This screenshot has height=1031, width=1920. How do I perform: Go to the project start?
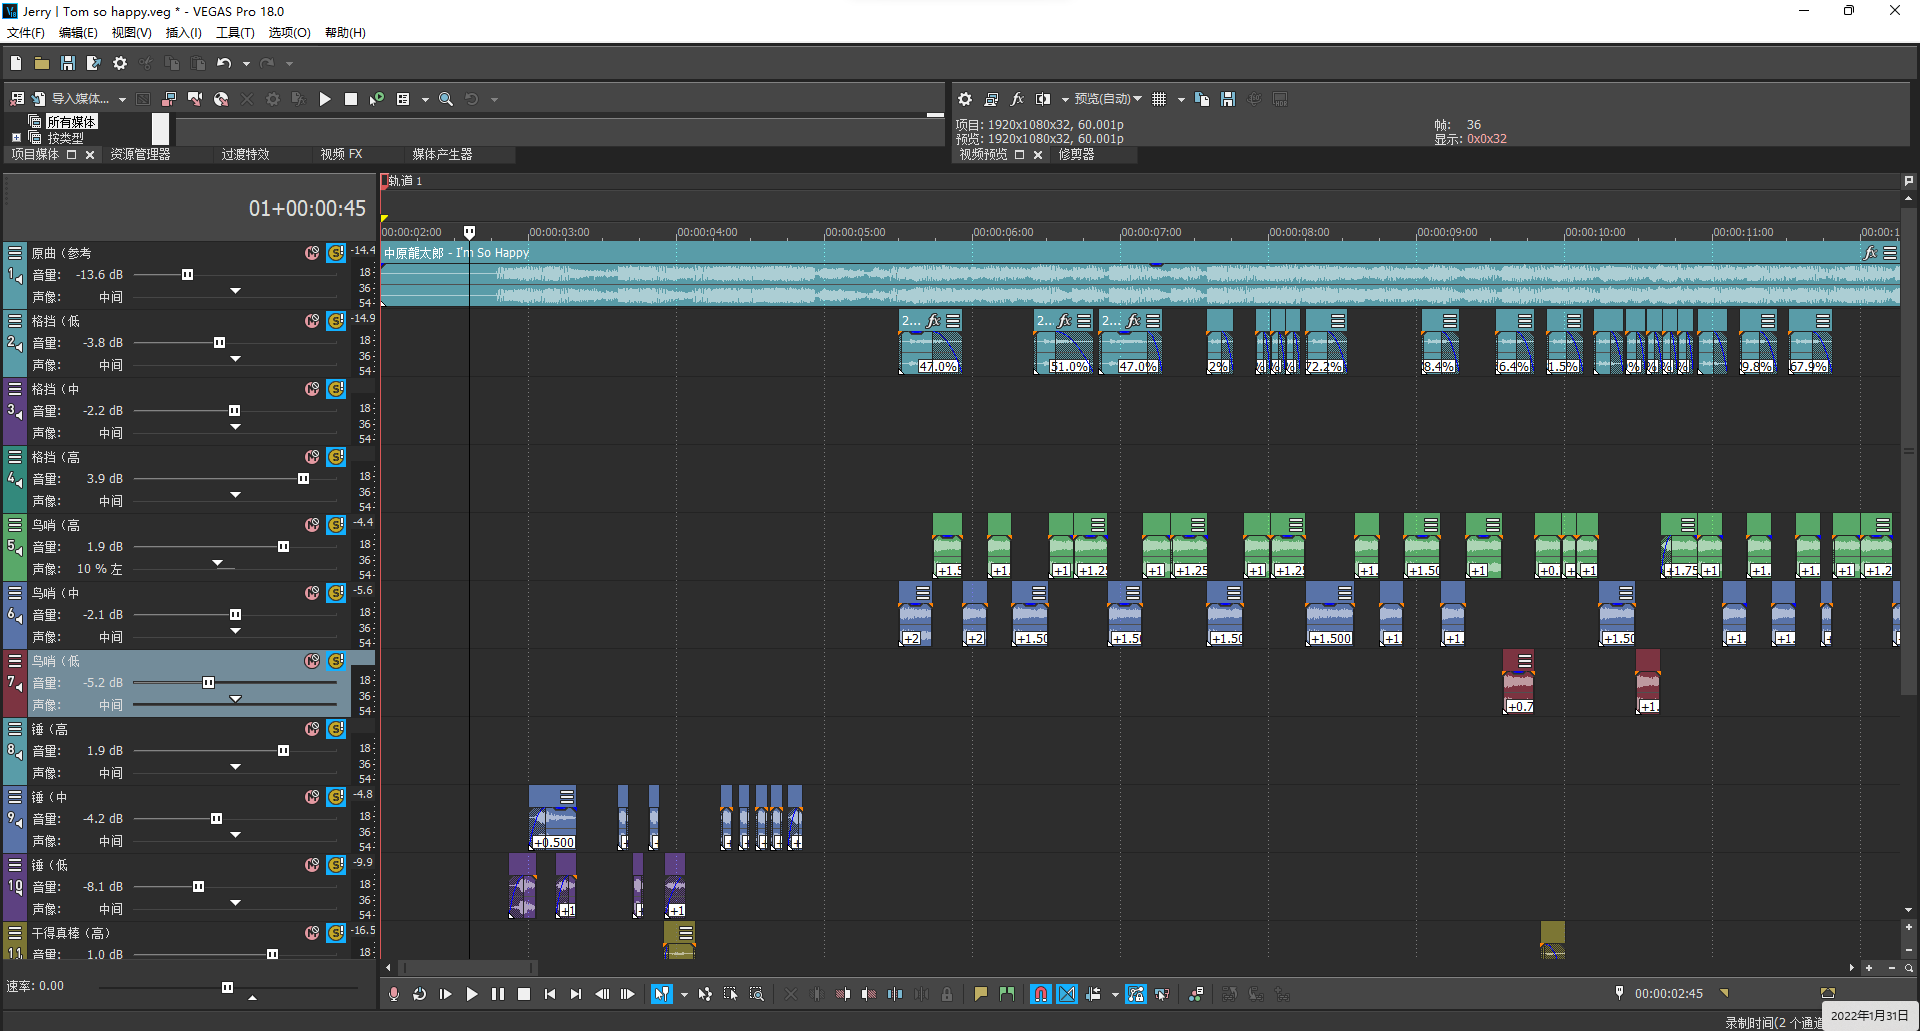(550, 994)
